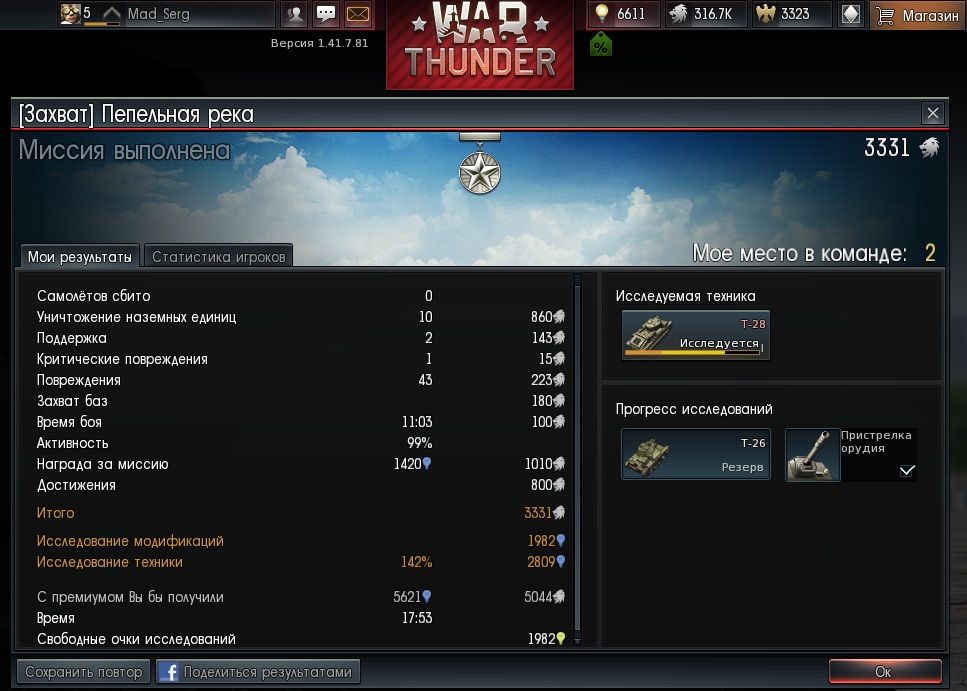Click the squadron diamond icon in the top bar
Image resolution: width=967 pixels, height=691 pixels.
click(850, 14)
